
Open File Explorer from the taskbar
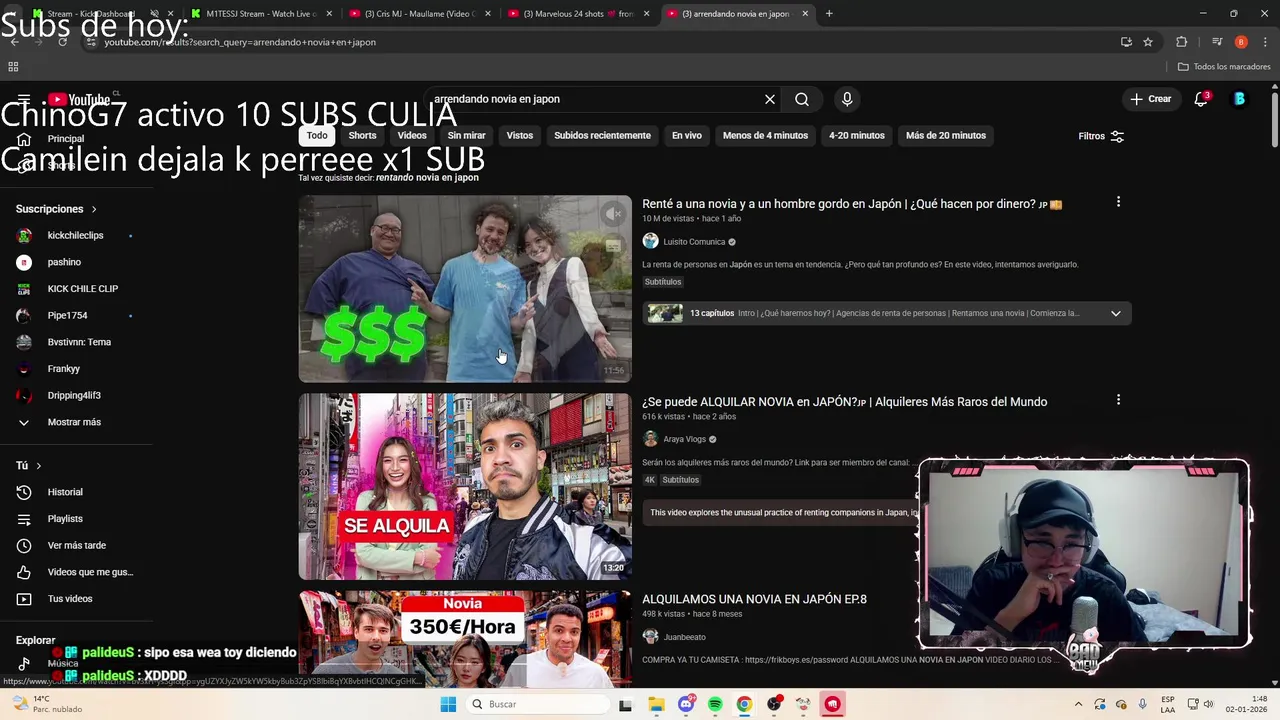pyautogui.click(x=656, y=704)
